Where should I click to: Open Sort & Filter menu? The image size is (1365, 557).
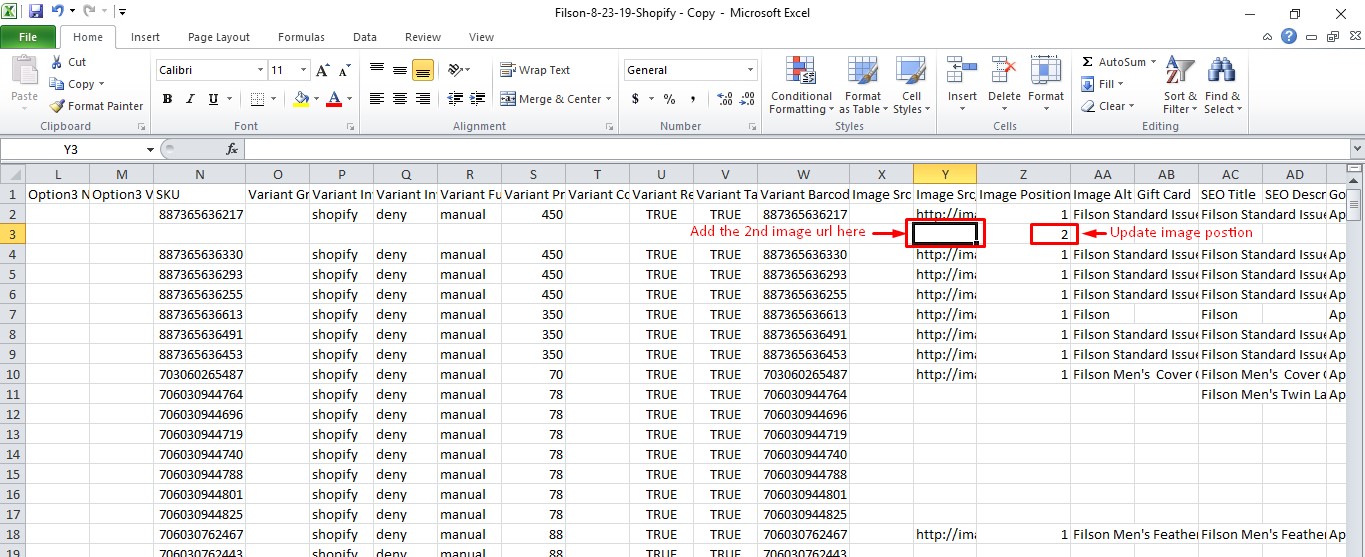click(1180, 86)
